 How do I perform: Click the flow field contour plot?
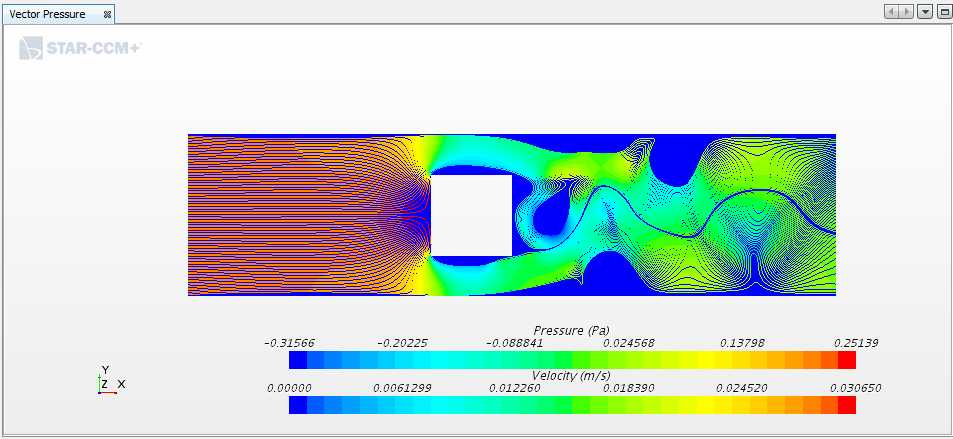[x=512, y=215]
